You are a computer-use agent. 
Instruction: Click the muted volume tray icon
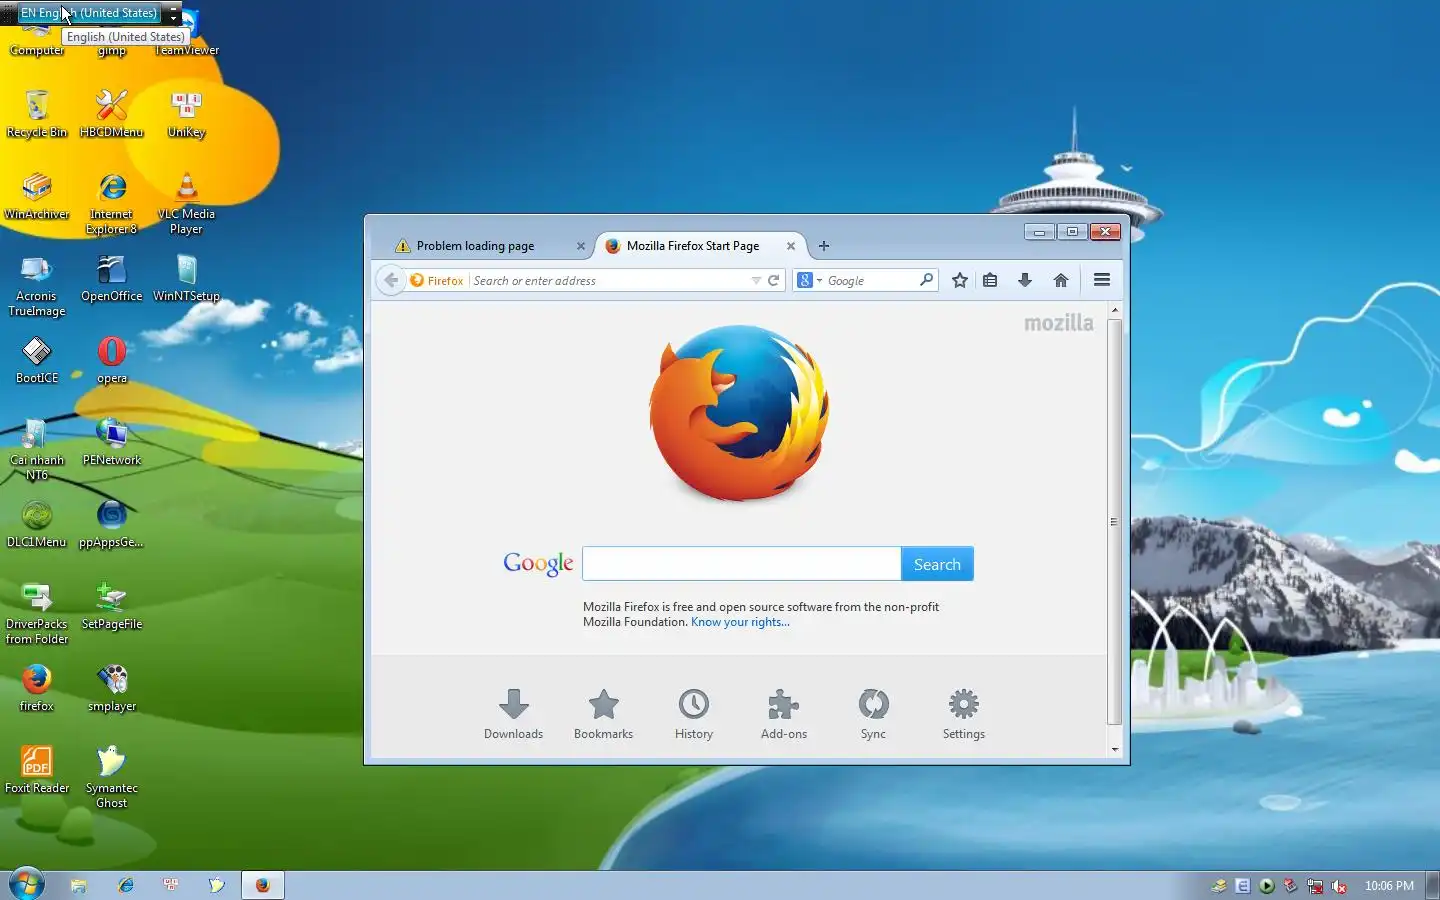point(1338,886)
